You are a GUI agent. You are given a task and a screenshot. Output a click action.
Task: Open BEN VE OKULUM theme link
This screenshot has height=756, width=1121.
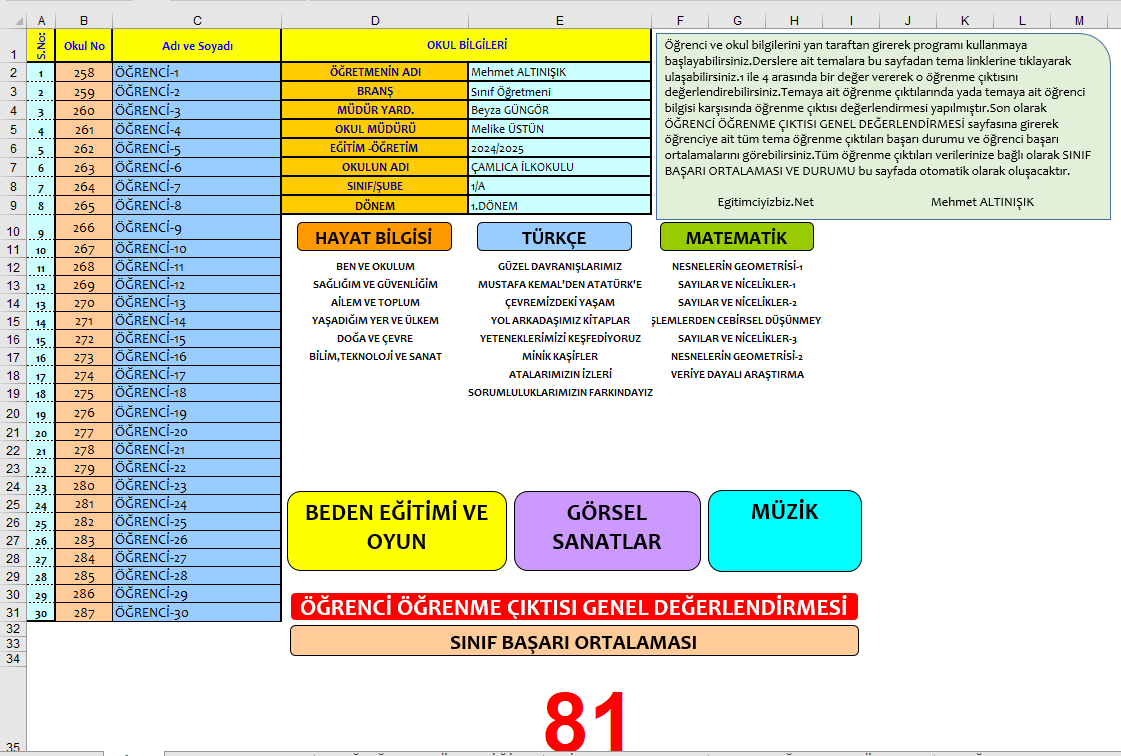(x=375, y=266)
